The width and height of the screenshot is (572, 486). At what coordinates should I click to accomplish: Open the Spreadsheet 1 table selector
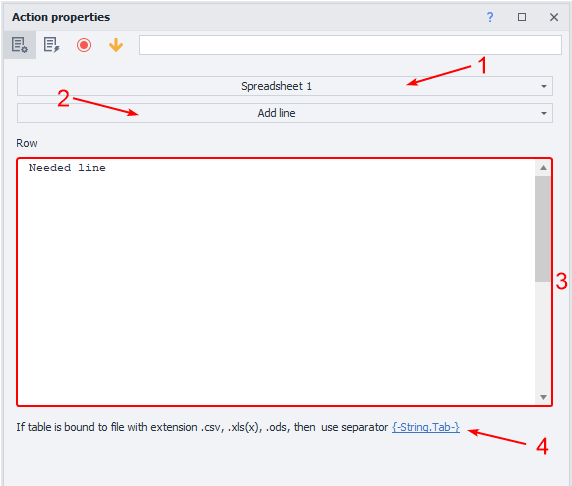[x=285, y=86]
